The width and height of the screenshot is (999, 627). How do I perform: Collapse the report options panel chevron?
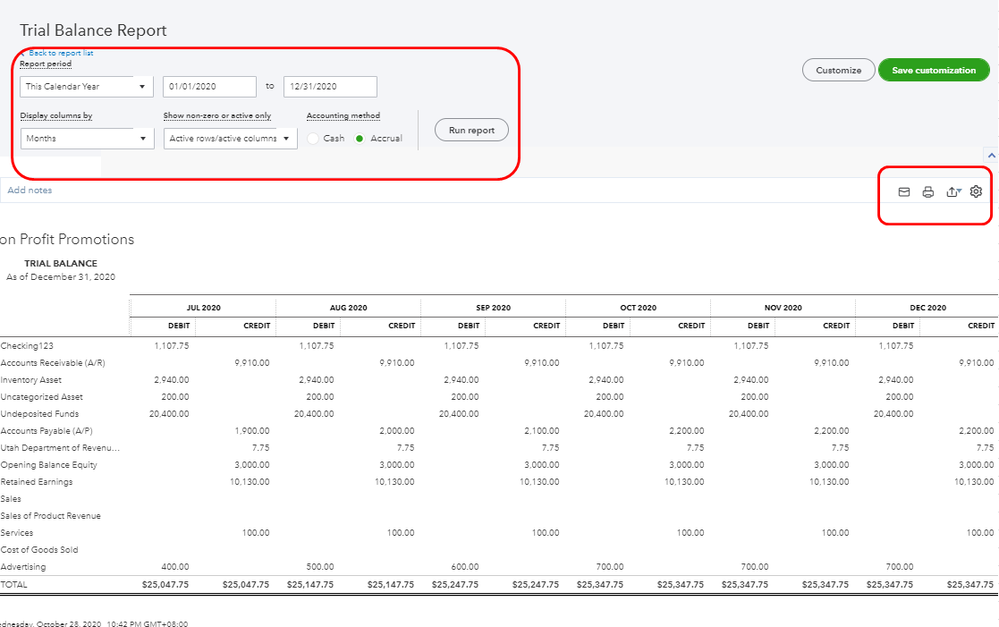pyautogui.click(x=991, y=156)
